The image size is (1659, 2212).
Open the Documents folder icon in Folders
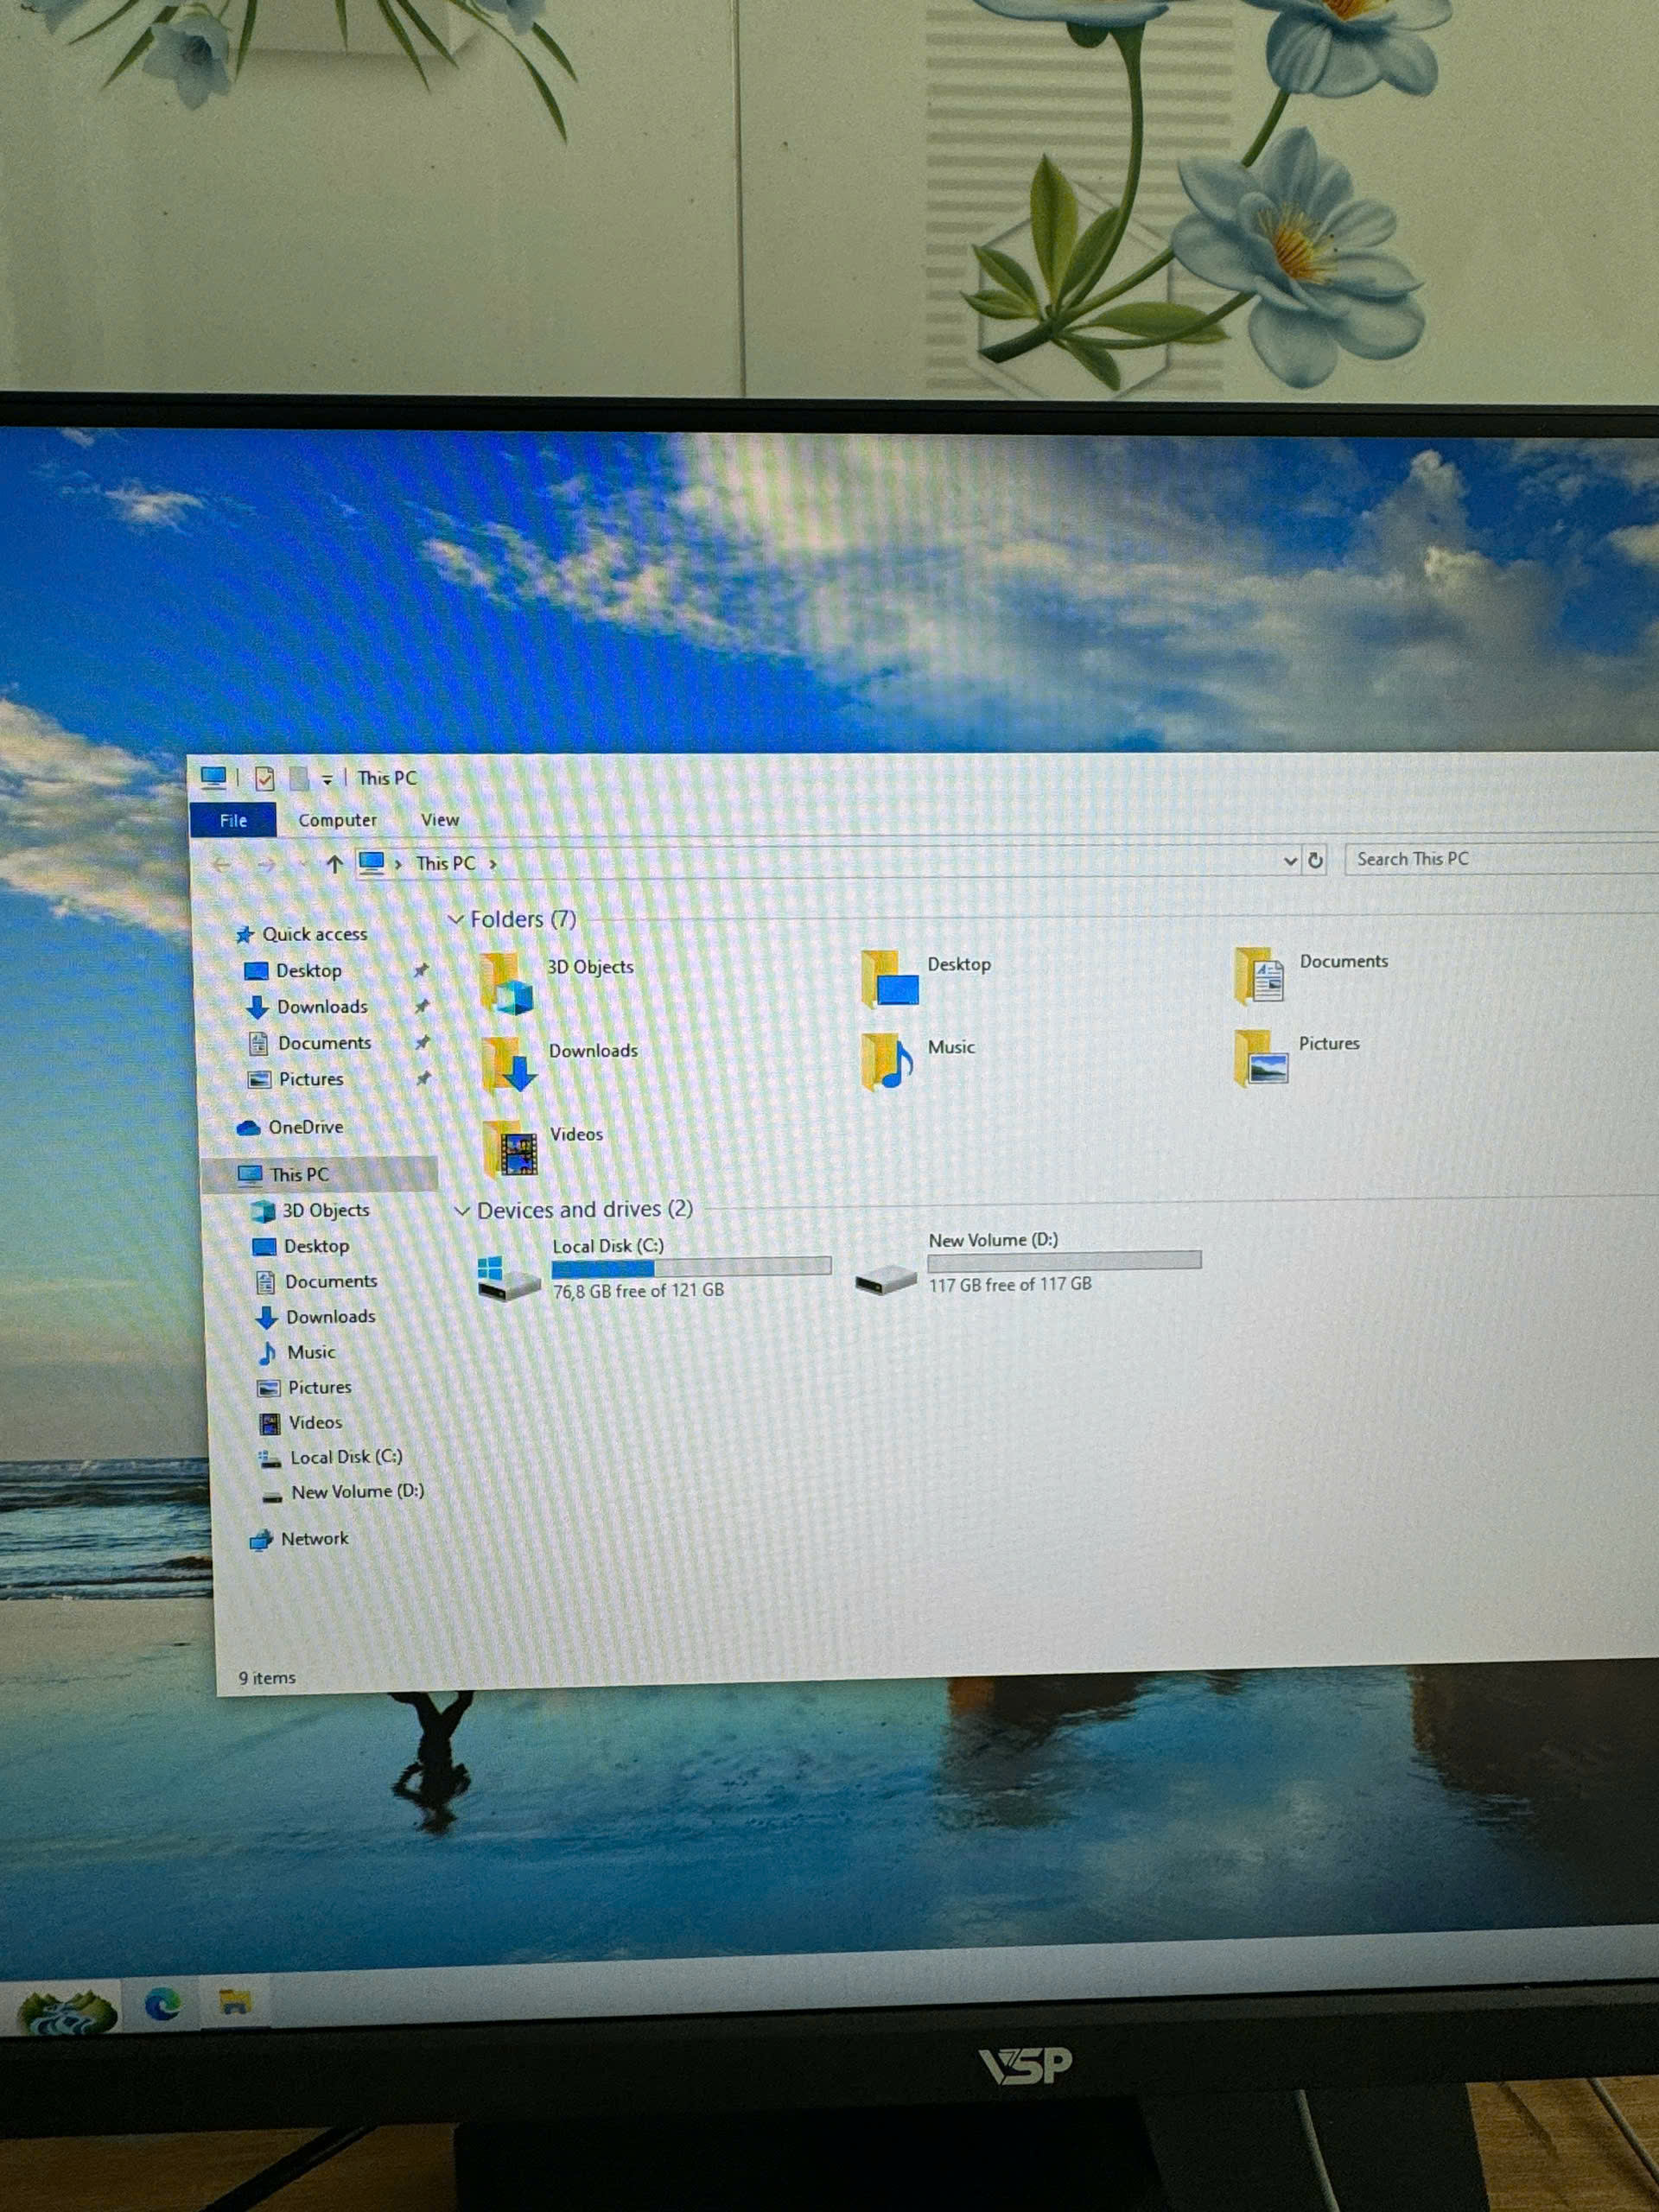pyautogui.click(x=1260, y=975)
